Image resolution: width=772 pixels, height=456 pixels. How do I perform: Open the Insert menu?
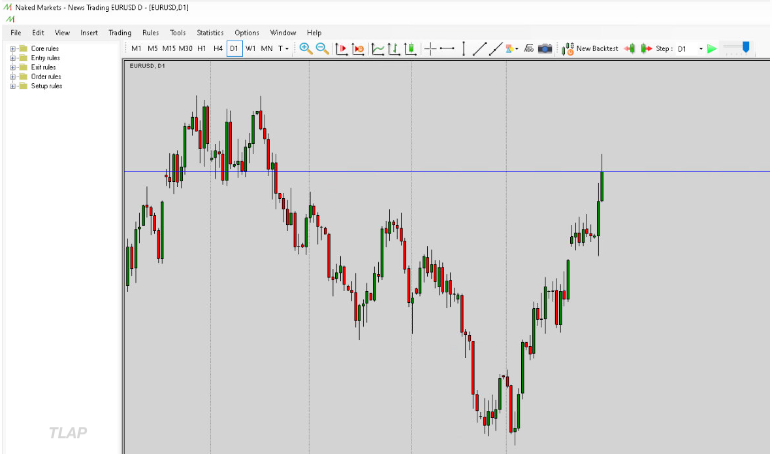coord(89,33)
